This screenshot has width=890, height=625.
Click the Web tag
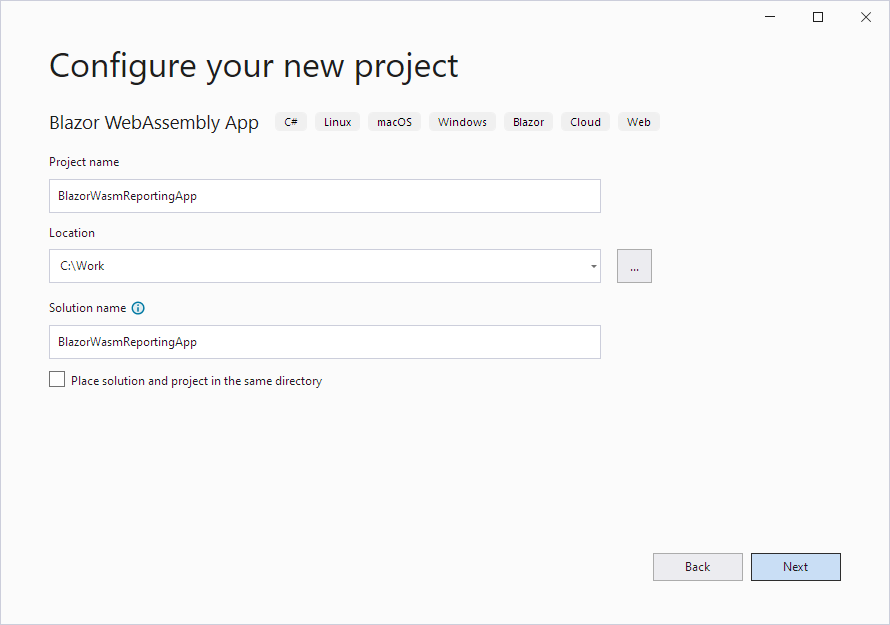pyautogui.click(x=639, y=122)
